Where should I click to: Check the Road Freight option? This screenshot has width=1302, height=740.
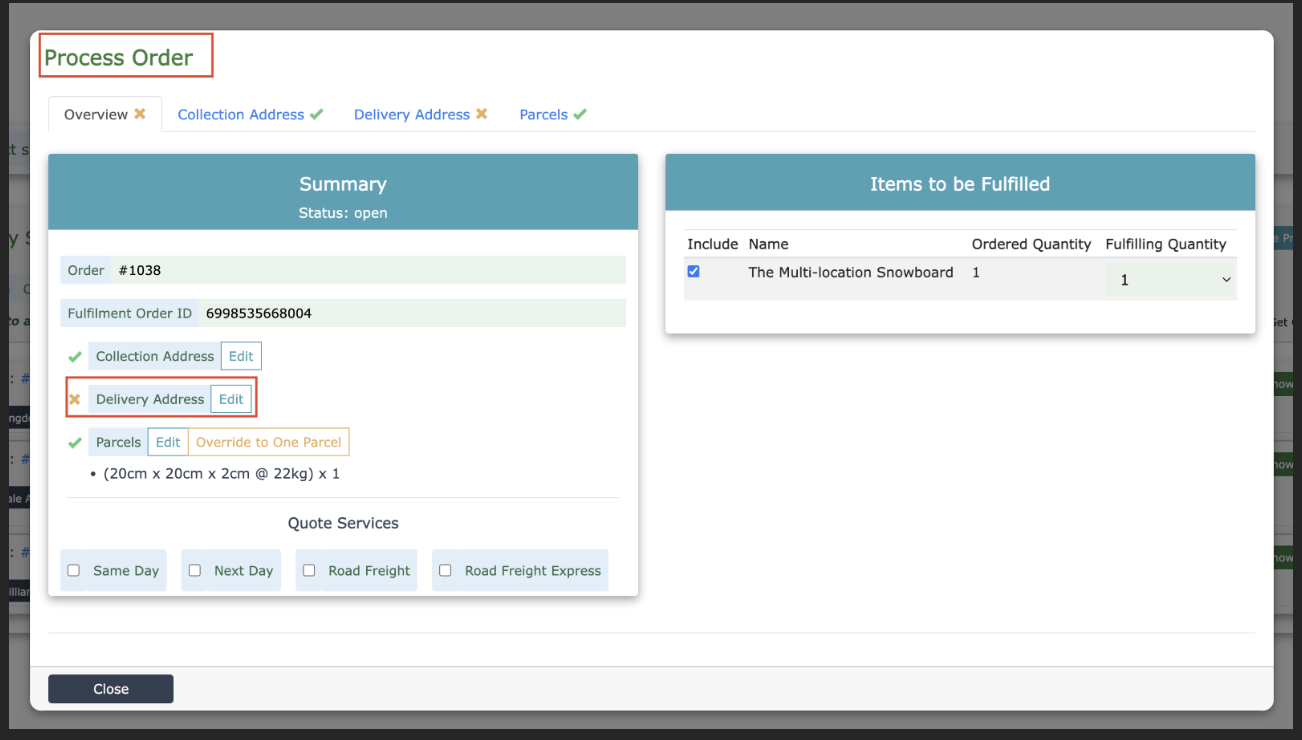coord(309,570)
